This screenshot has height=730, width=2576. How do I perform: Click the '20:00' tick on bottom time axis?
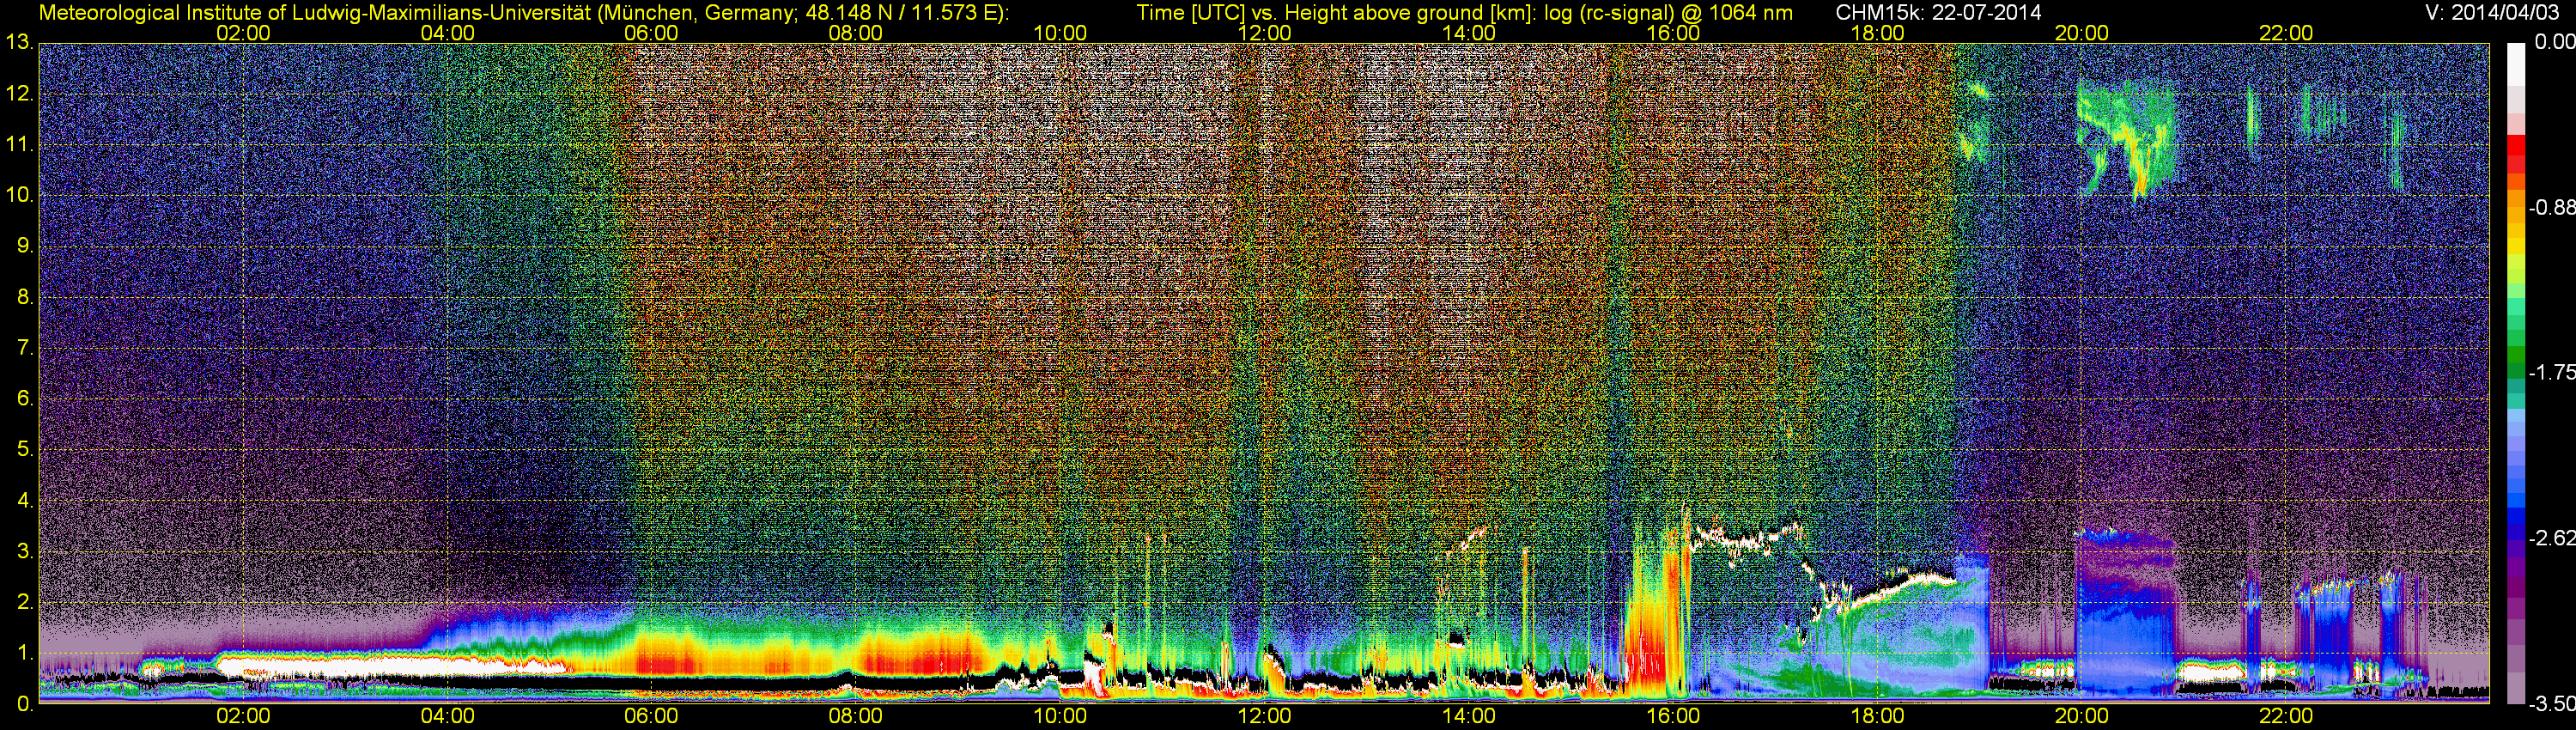click(x=2082, y=717)
